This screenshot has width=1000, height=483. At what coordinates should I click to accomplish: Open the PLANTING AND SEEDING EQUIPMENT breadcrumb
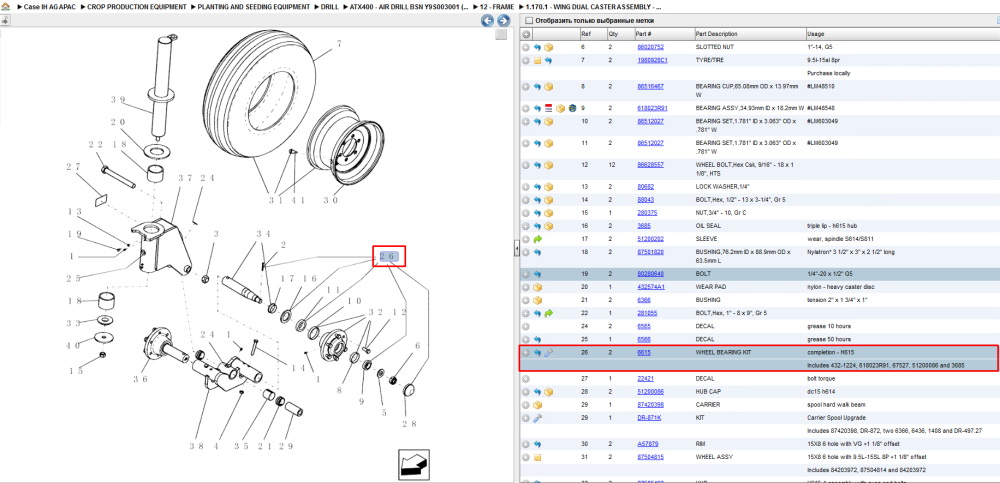[x=254, y=6]
